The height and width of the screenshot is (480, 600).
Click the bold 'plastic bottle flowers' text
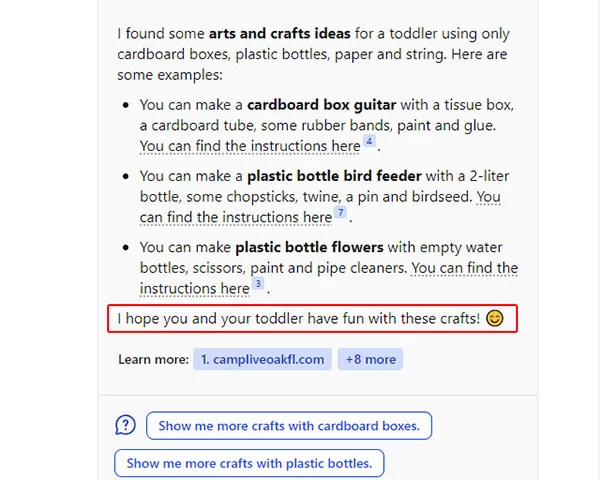(309, 247)
